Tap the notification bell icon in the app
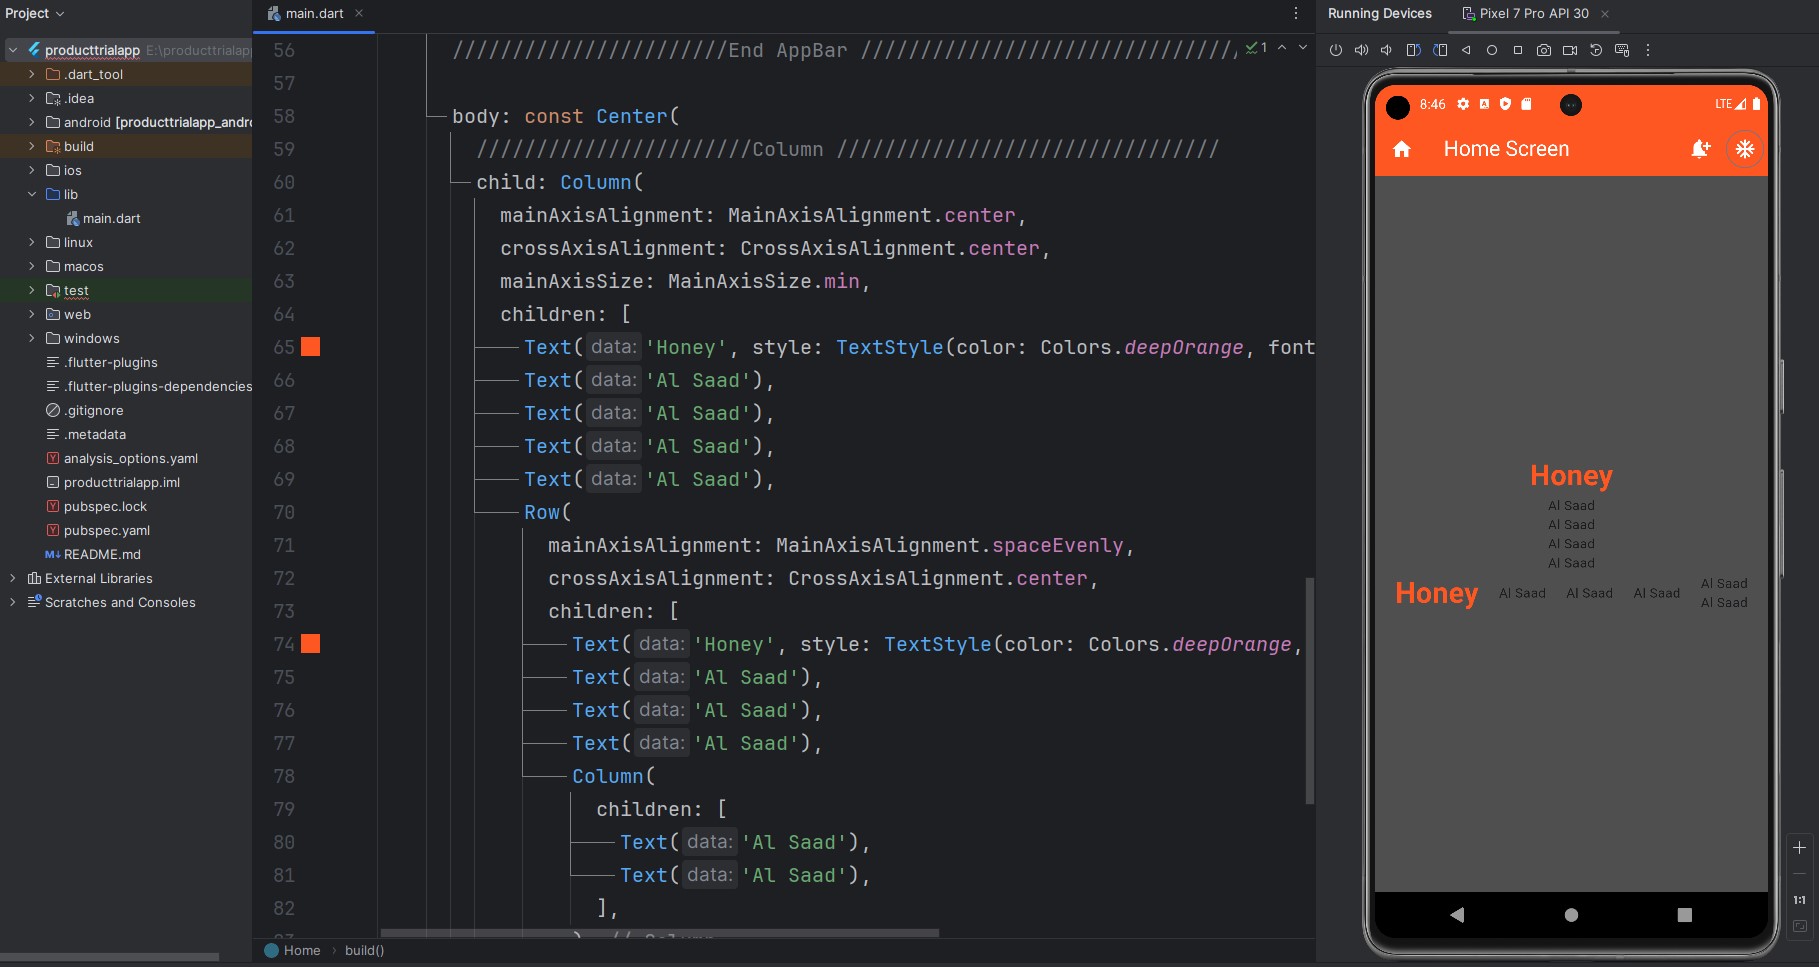 (1700, 149)
